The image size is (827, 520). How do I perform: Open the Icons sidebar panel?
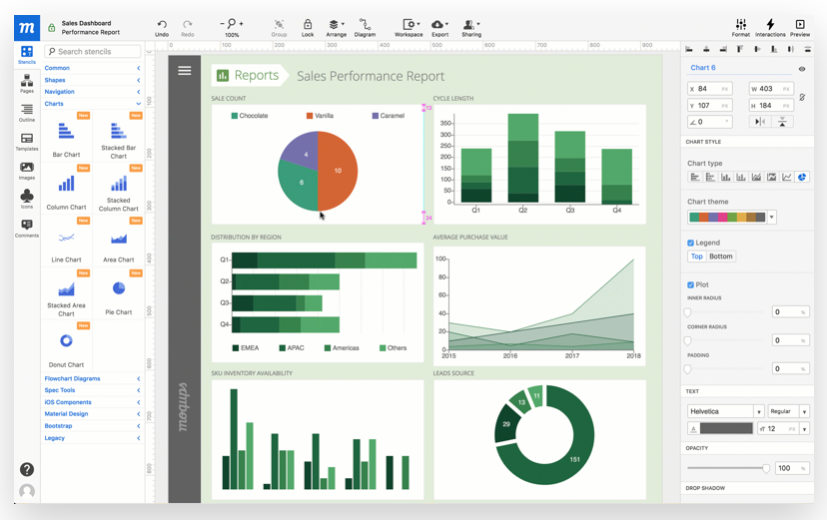[27, 199]
